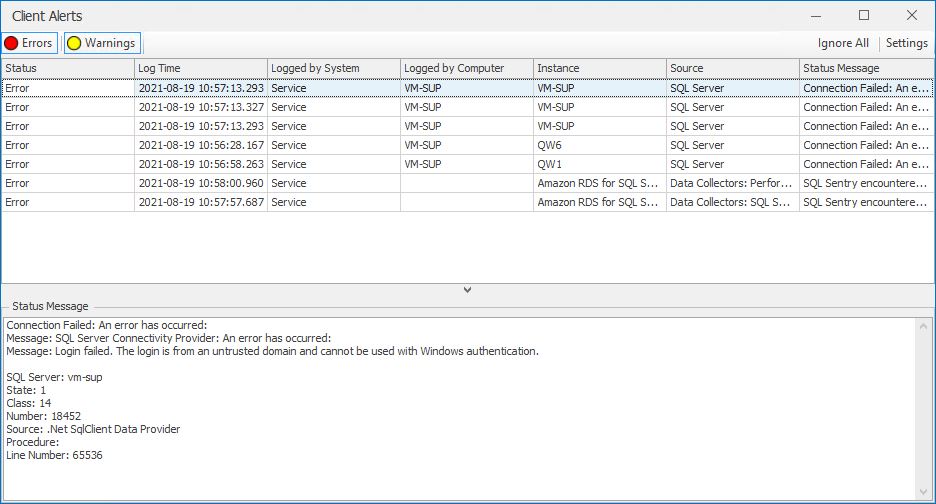
Task: Select row logged at 10:56:28.167
Action: (467, 145)
